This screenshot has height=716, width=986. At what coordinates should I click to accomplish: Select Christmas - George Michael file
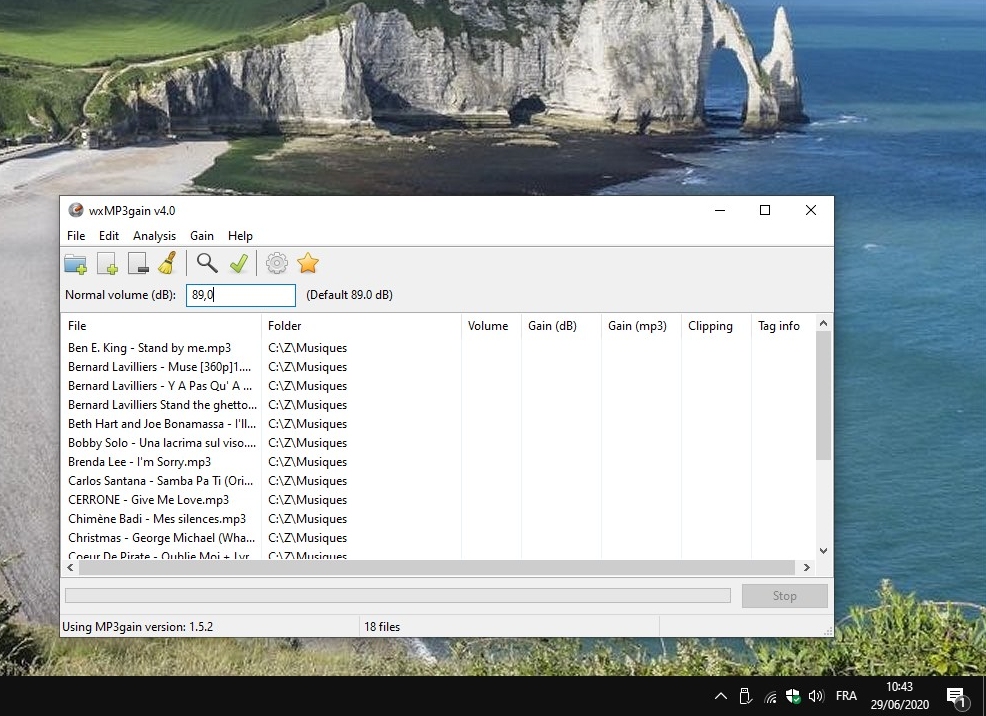coord(162,537)
